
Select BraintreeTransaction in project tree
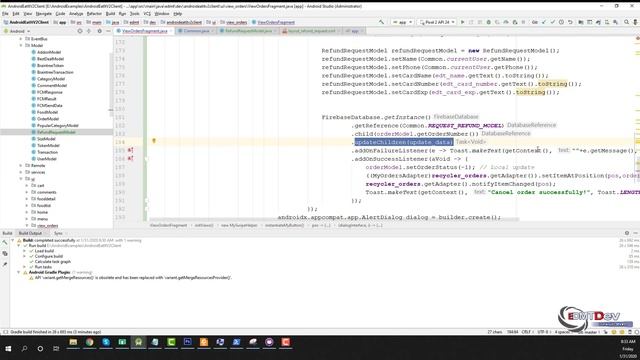pos(55,72)
